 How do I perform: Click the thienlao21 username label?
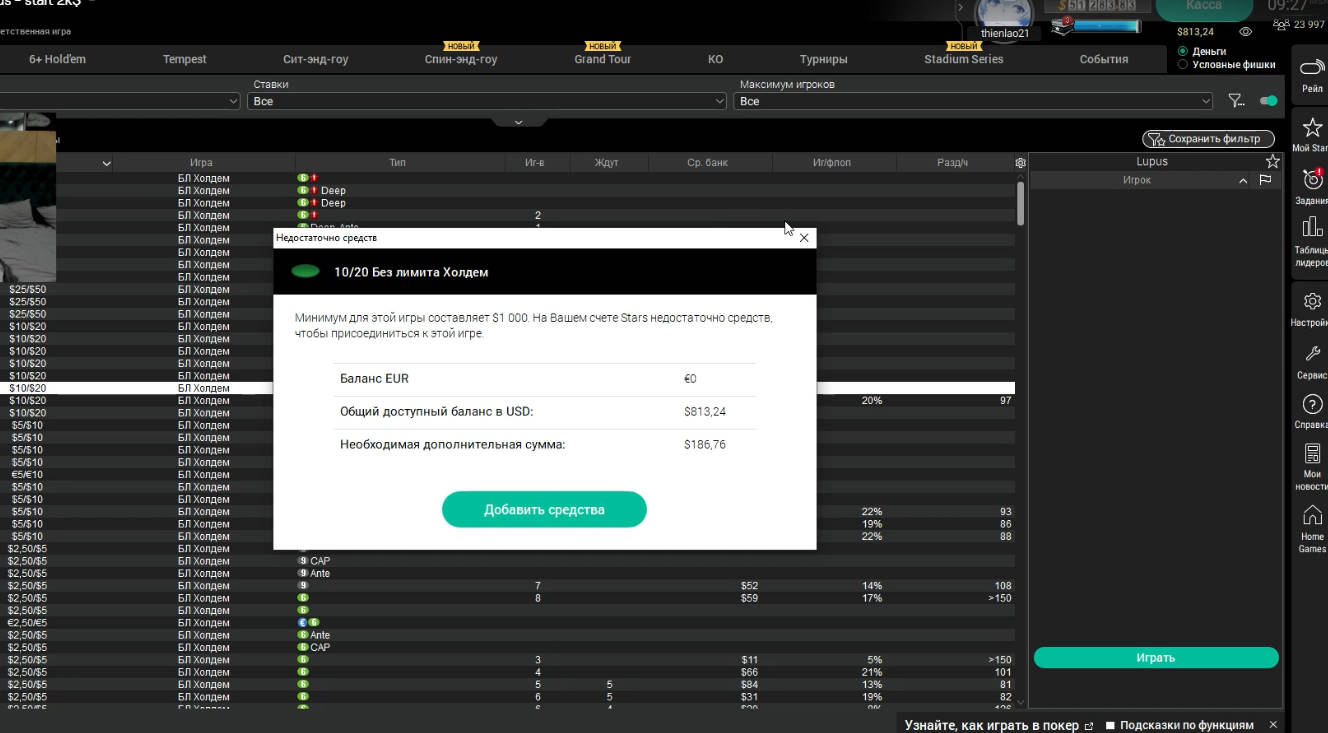click(x=1004, y=33)
